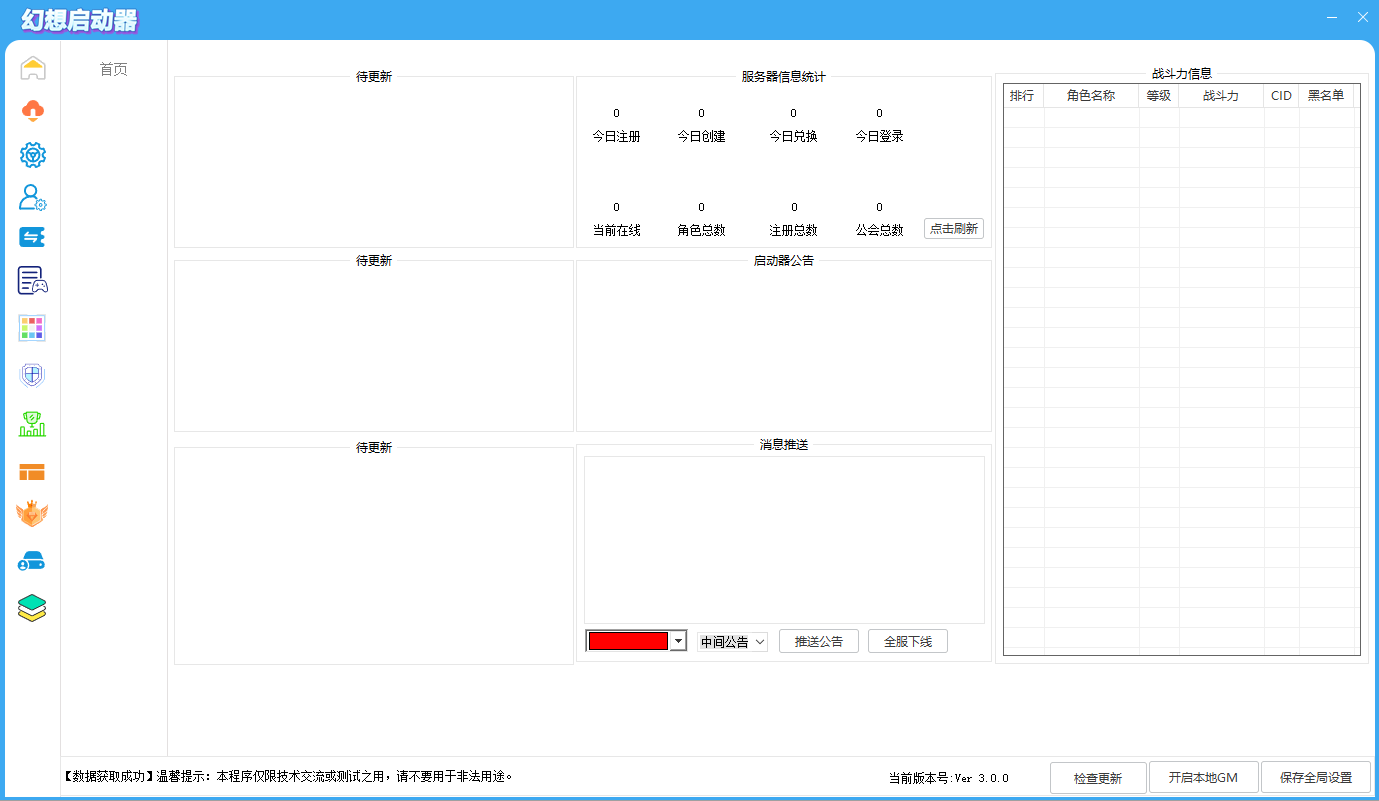Click the 推送公告 button

819,641
